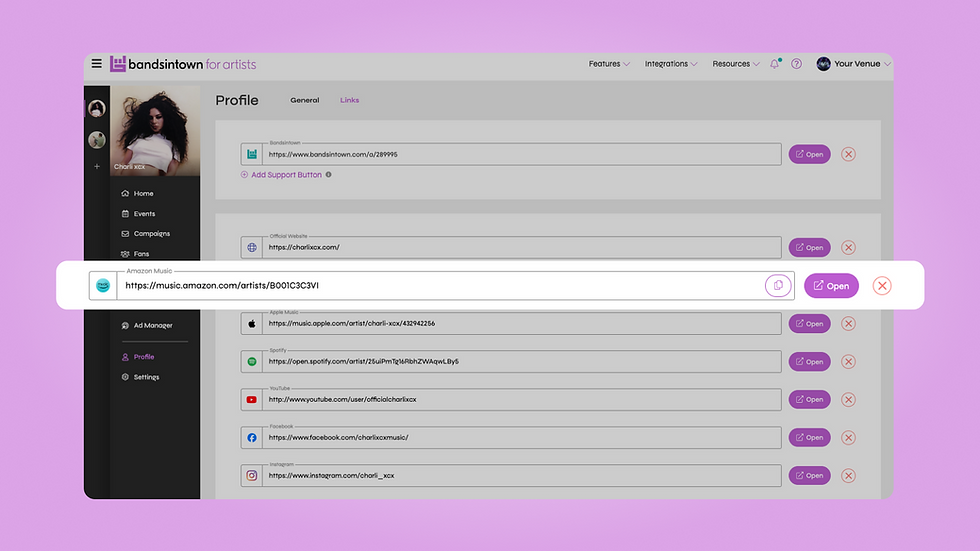Click into the Amazon Music URL field
Image resolution: width=980 pixels, height=551 pixels.
coord(440,285)
